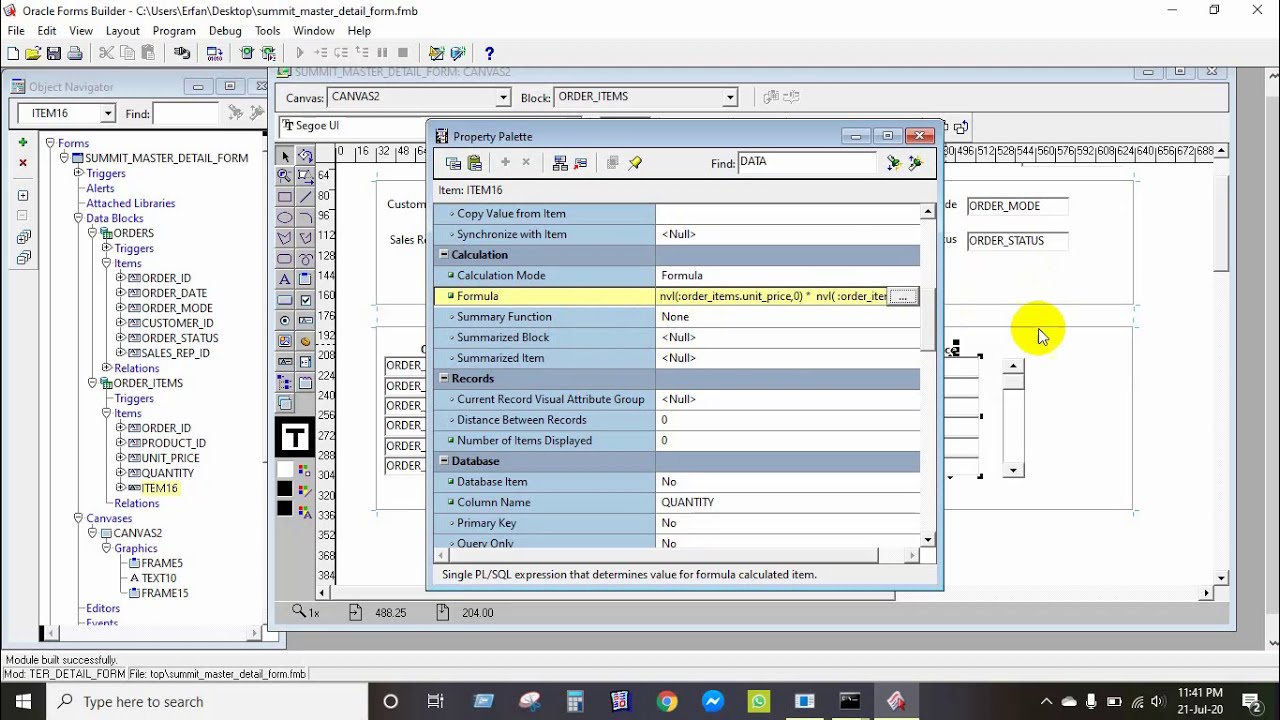Click the Copy Properties icon in Property Palette

coord(453,163)
